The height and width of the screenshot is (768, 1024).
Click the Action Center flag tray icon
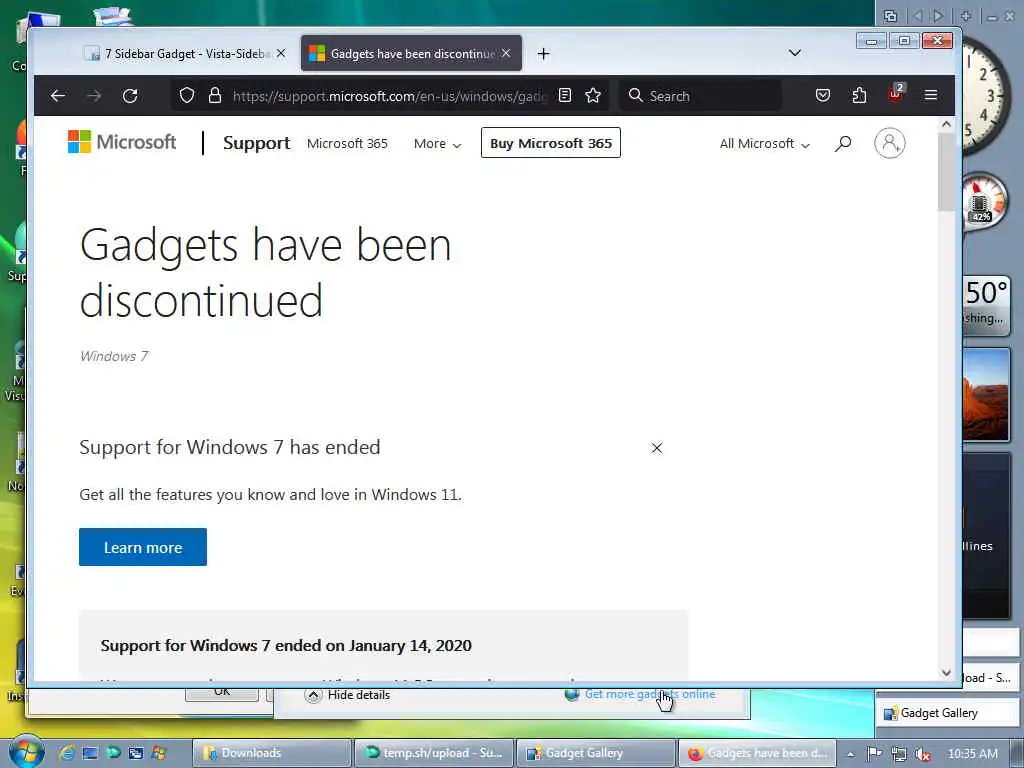coord(874,754)
